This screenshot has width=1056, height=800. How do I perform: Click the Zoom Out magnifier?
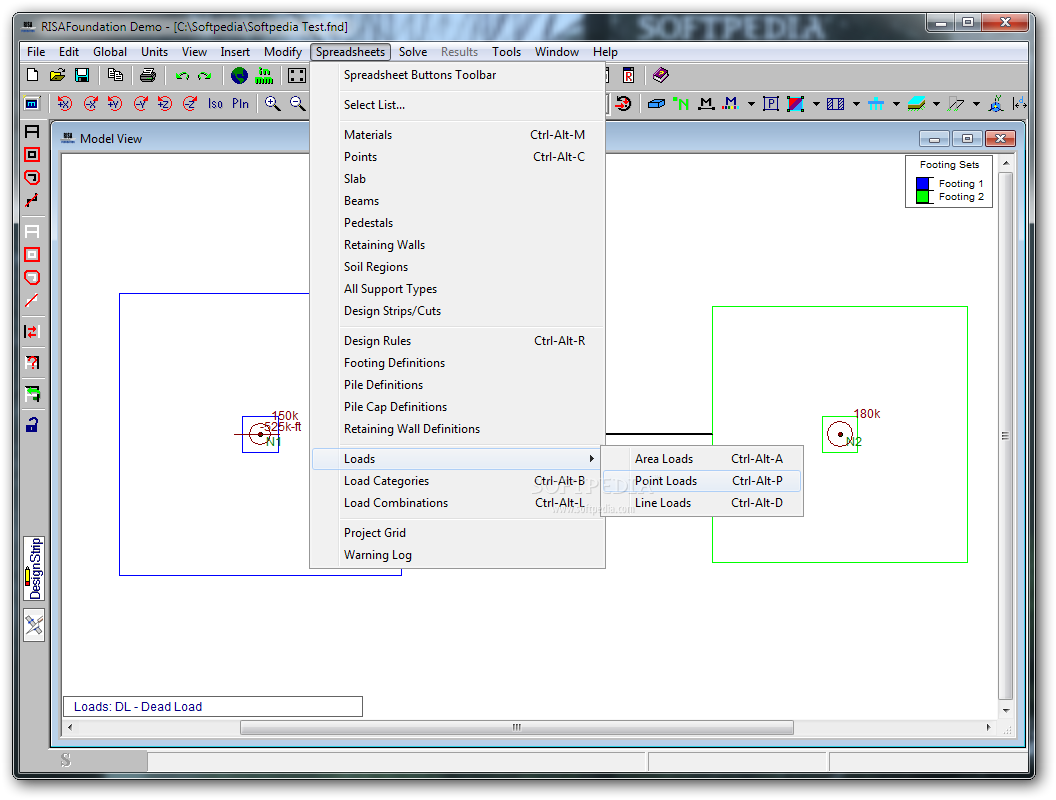pyautogui.click(x=298, y=104)
